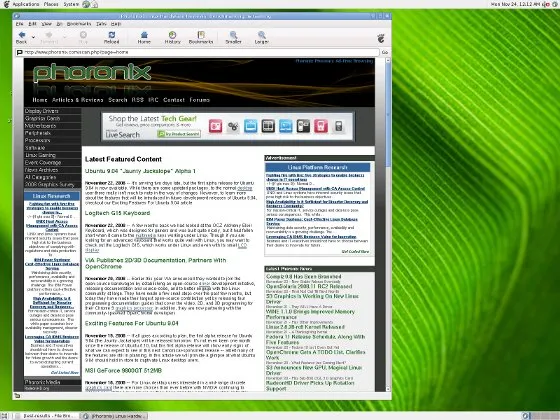Open the History toolbar button
This screenshot has height=420, width=560.
tap(172, 37)
